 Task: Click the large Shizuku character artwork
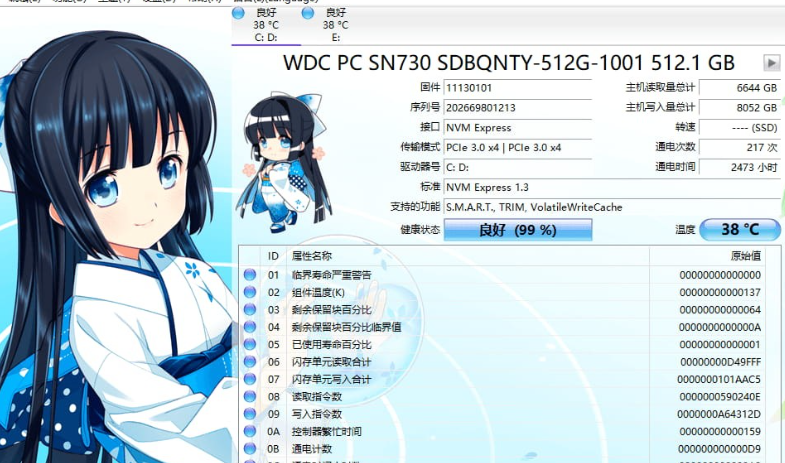pos(115,245)
